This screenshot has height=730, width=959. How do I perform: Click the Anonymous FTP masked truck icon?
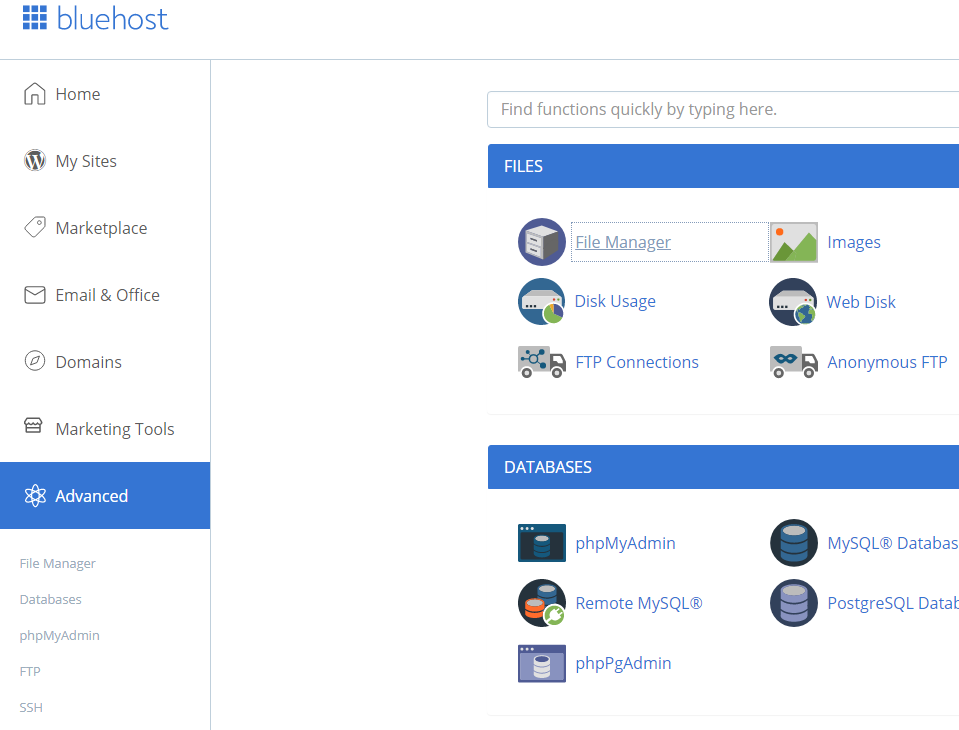(794, 362)
